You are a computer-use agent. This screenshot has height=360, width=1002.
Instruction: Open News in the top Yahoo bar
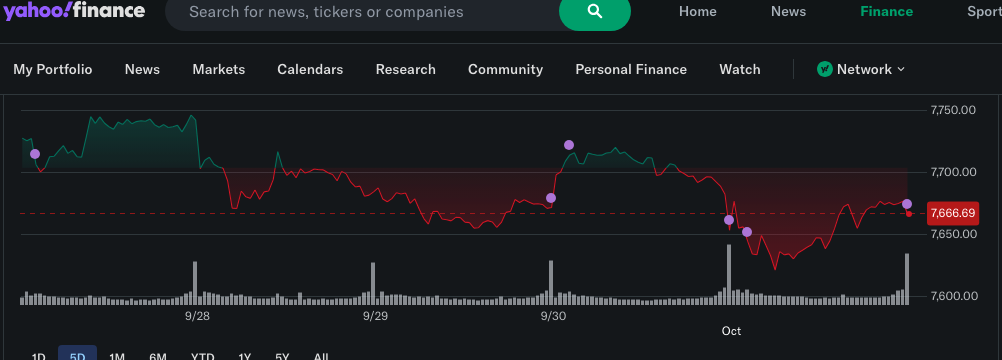(788, 12)
